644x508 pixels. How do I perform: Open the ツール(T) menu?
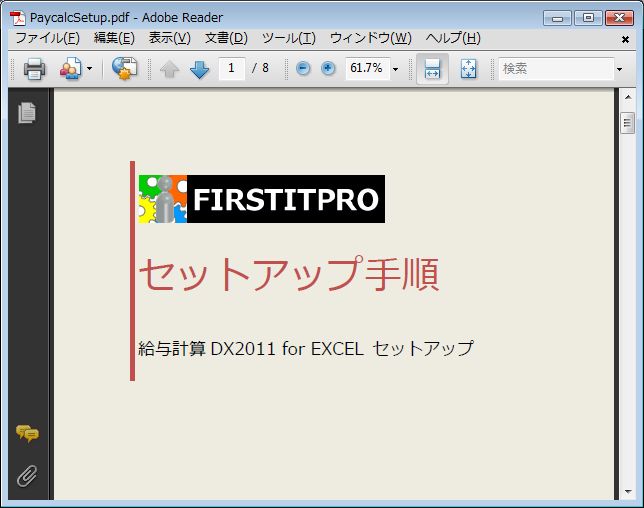pyautogui.click(x=289, y=38)
